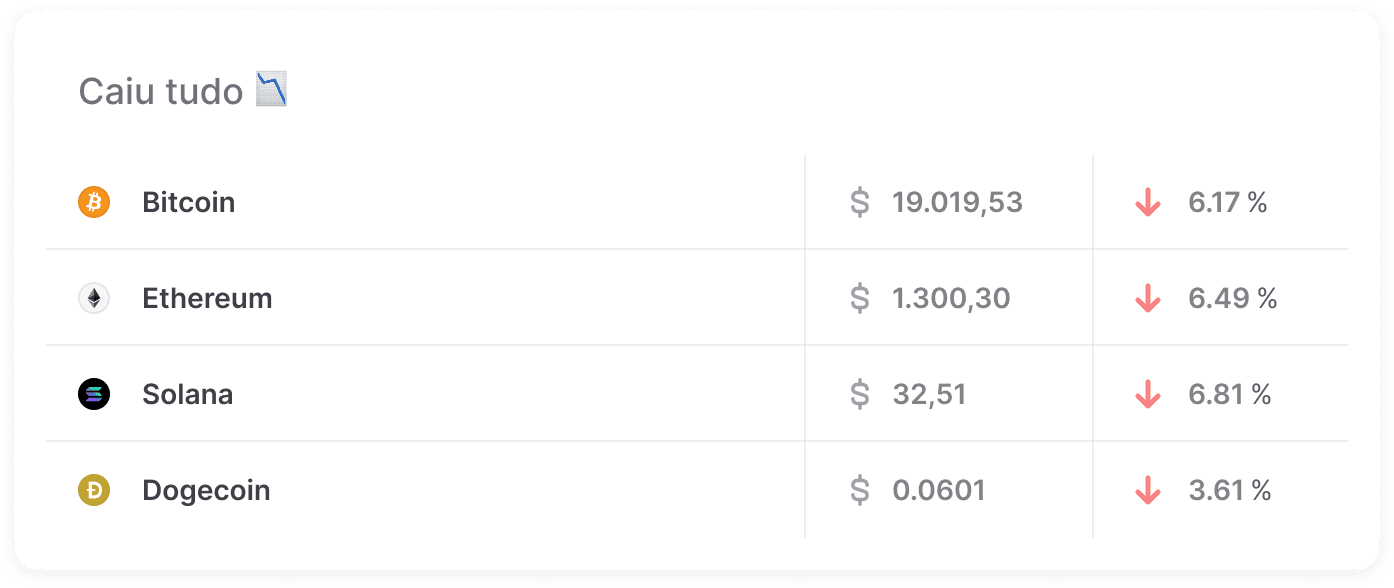Viewport: 1394px width, 588px height.
Task: Select the 1.300,30 price of Ethereum
Action: (950, 297)
